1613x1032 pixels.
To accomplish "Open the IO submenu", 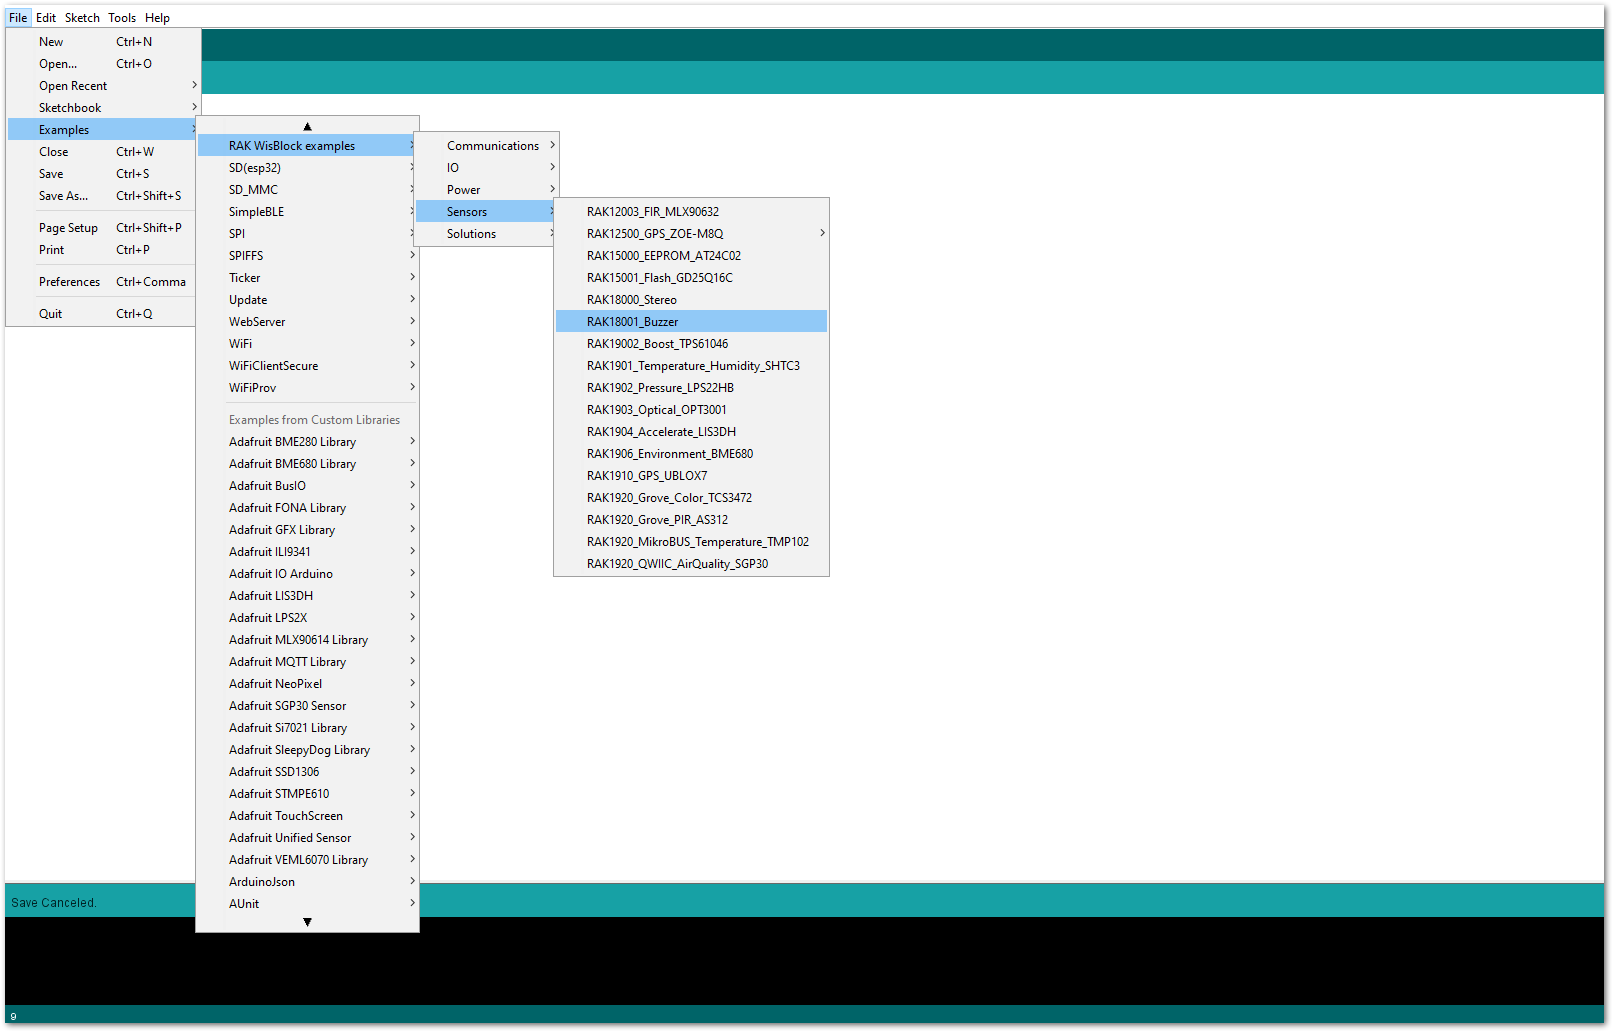I will (x=487, y=168).
